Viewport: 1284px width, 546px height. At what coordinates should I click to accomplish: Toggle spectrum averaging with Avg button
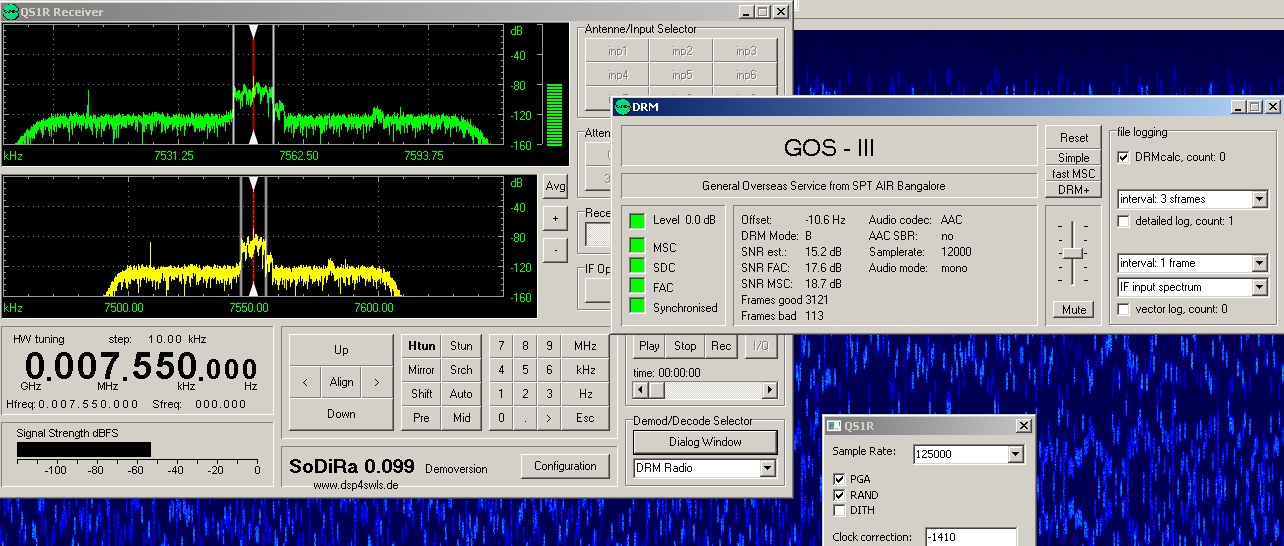[x=555, y=186]
